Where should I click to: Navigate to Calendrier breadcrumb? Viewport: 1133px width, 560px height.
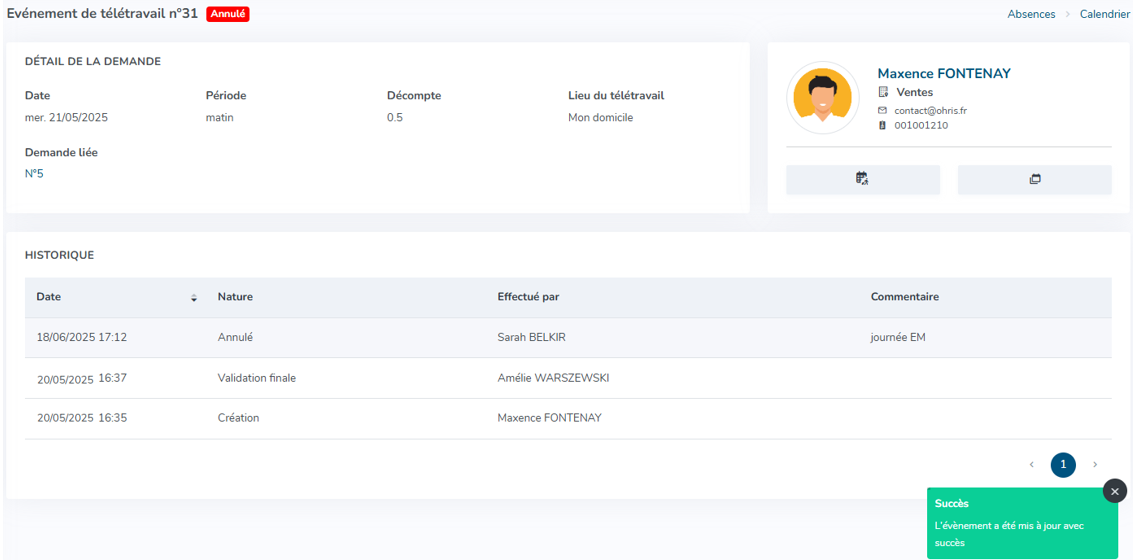click(1104, 14)
